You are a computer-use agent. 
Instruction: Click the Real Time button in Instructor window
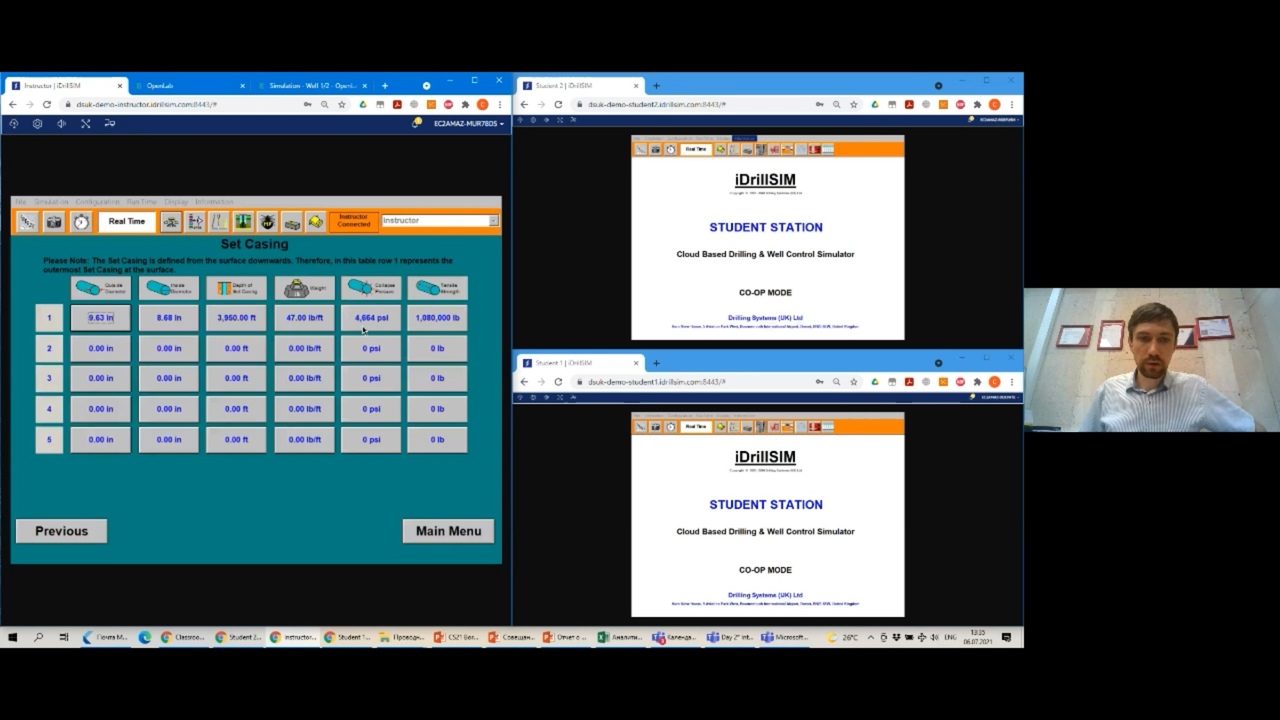click(x=127, y=222)
